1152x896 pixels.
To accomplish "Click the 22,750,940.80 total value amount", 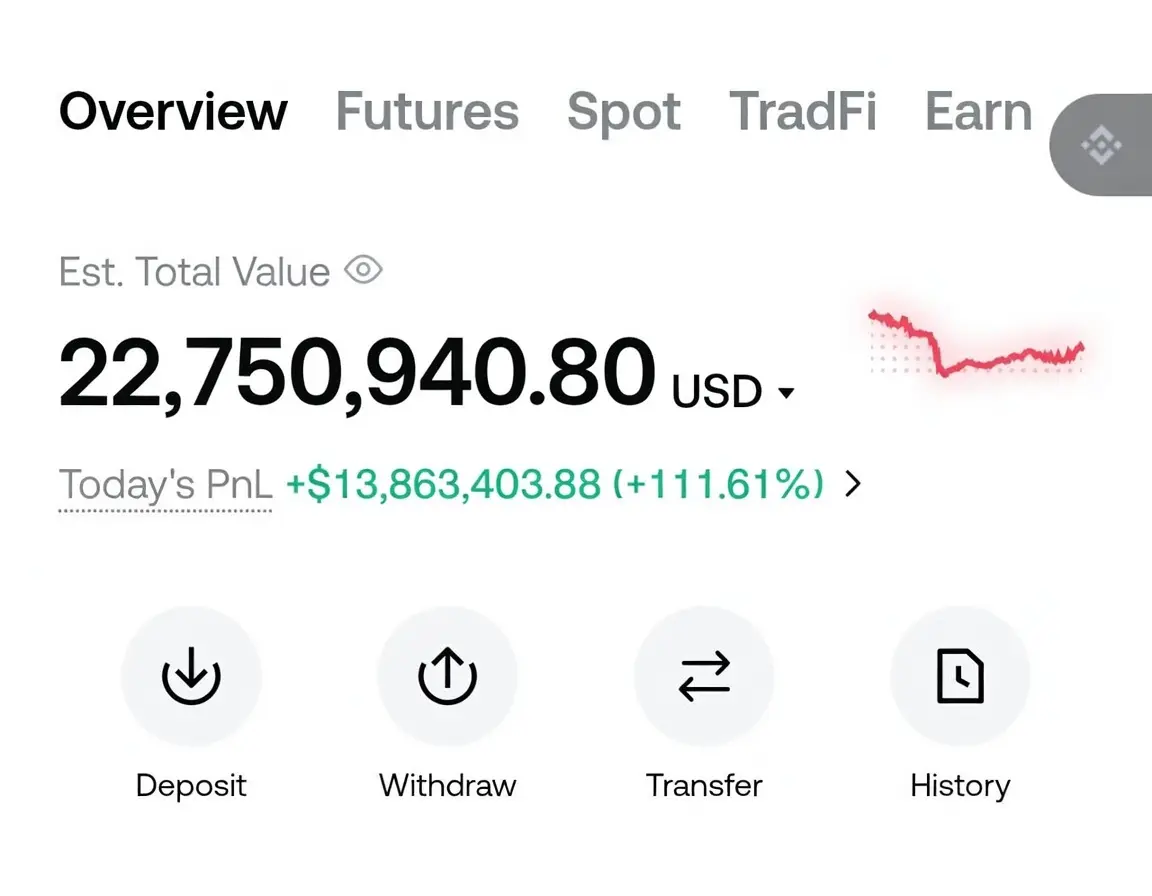I will [x=357, y=372].
